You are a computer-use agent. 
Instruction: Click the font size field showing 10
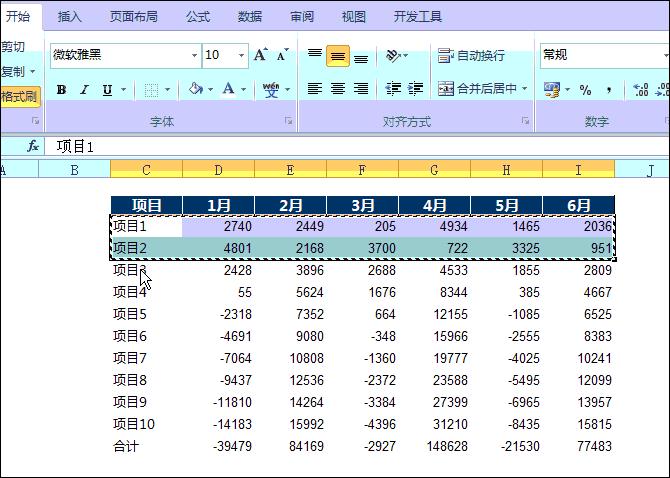tap(220, 56)
